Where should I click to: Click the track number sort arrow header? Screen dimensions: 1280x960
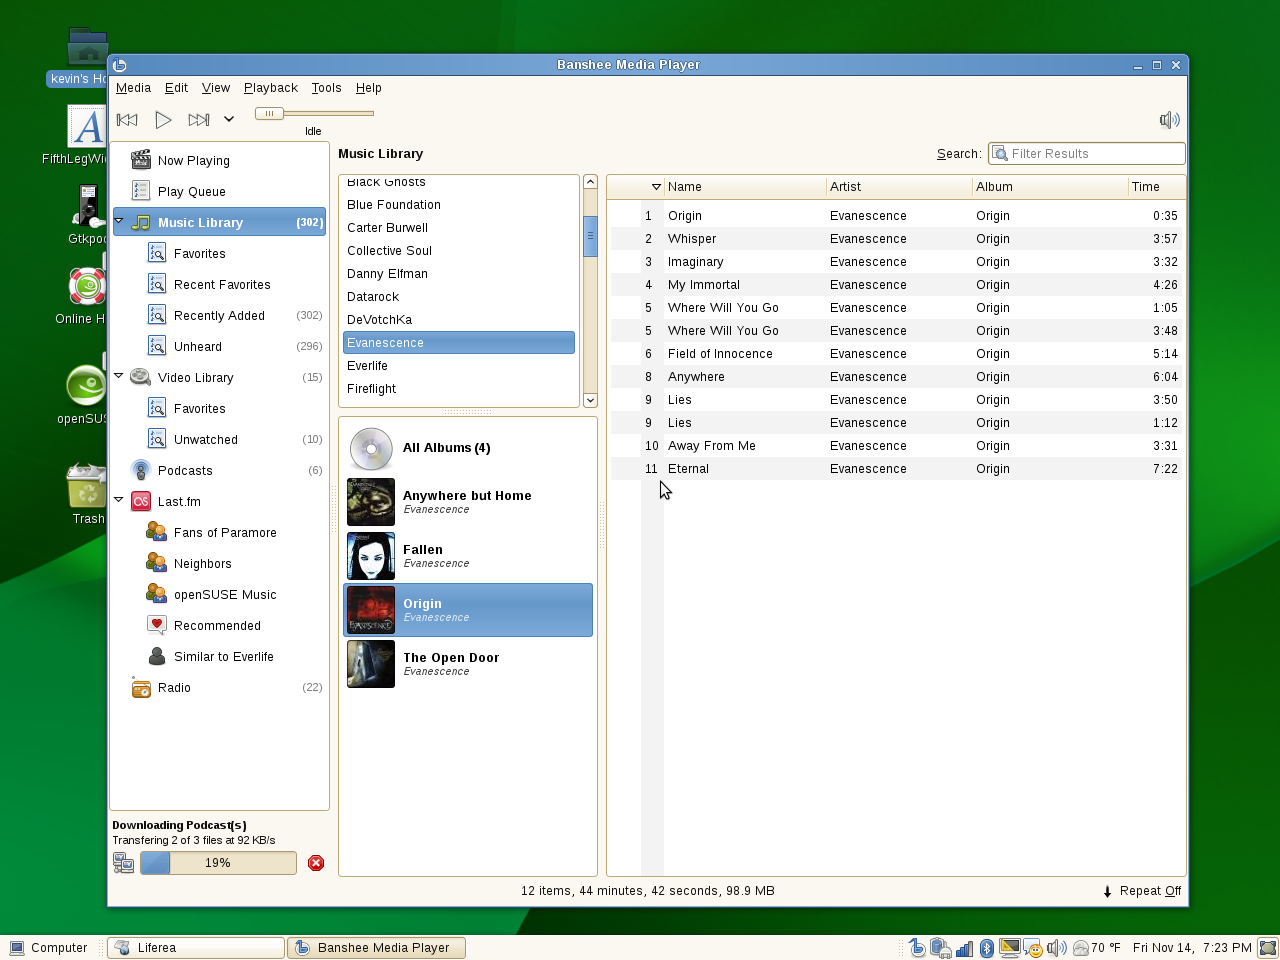point(656,187)
